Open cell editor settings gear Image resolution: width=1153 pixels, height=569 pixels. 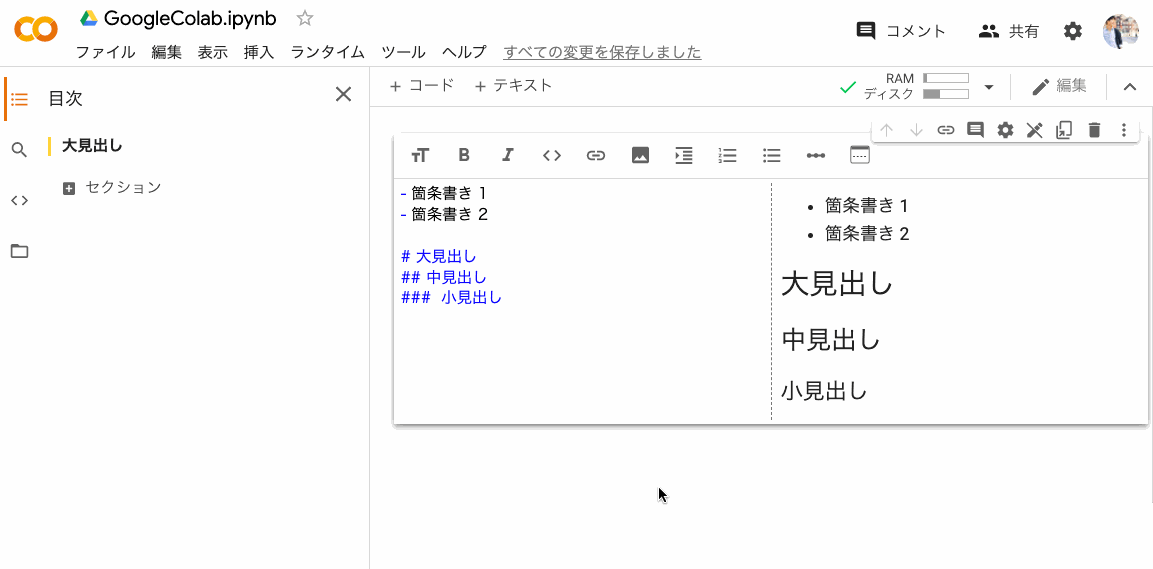(1005, 130)
